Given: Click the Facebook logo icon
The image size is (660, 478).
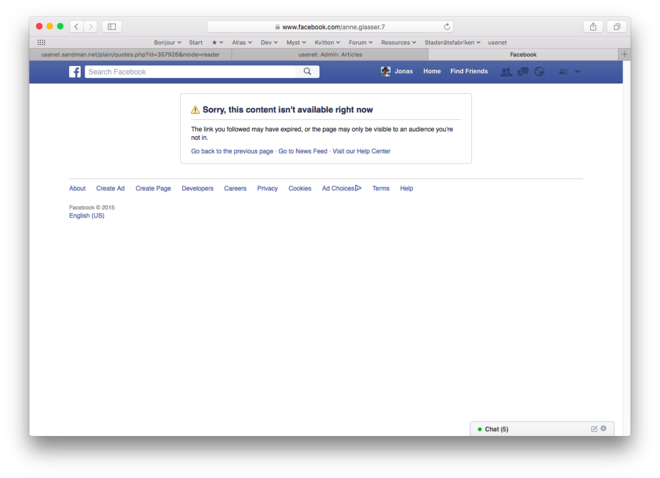Looking at the screenshot, I should (x=75, y=72).
